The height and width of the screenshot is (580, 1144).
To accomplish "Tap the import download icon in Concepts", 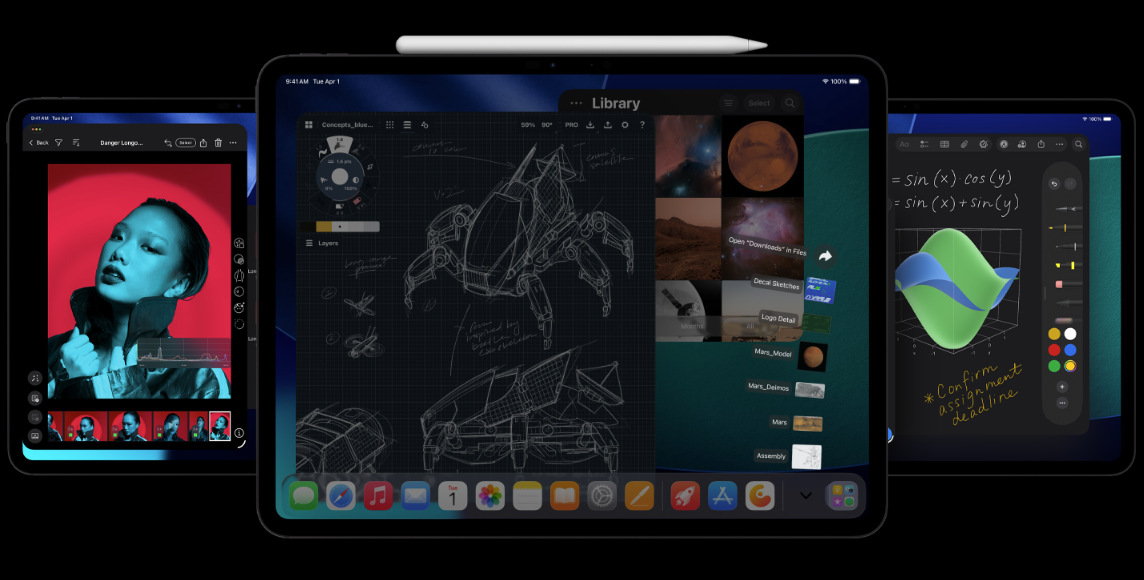I will (x=590, y=125).
